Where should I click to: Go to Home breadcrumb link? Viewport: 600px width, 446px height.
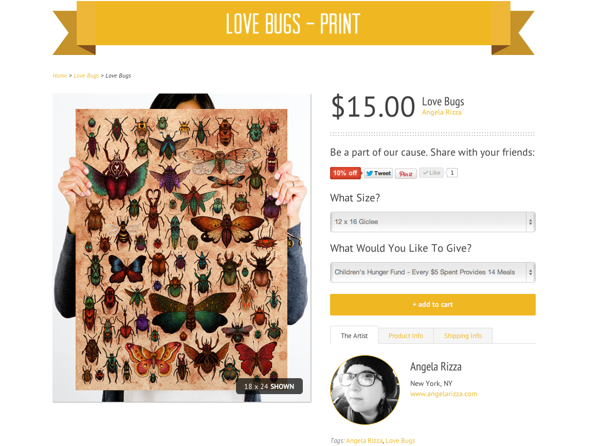(x=60, y=76)
